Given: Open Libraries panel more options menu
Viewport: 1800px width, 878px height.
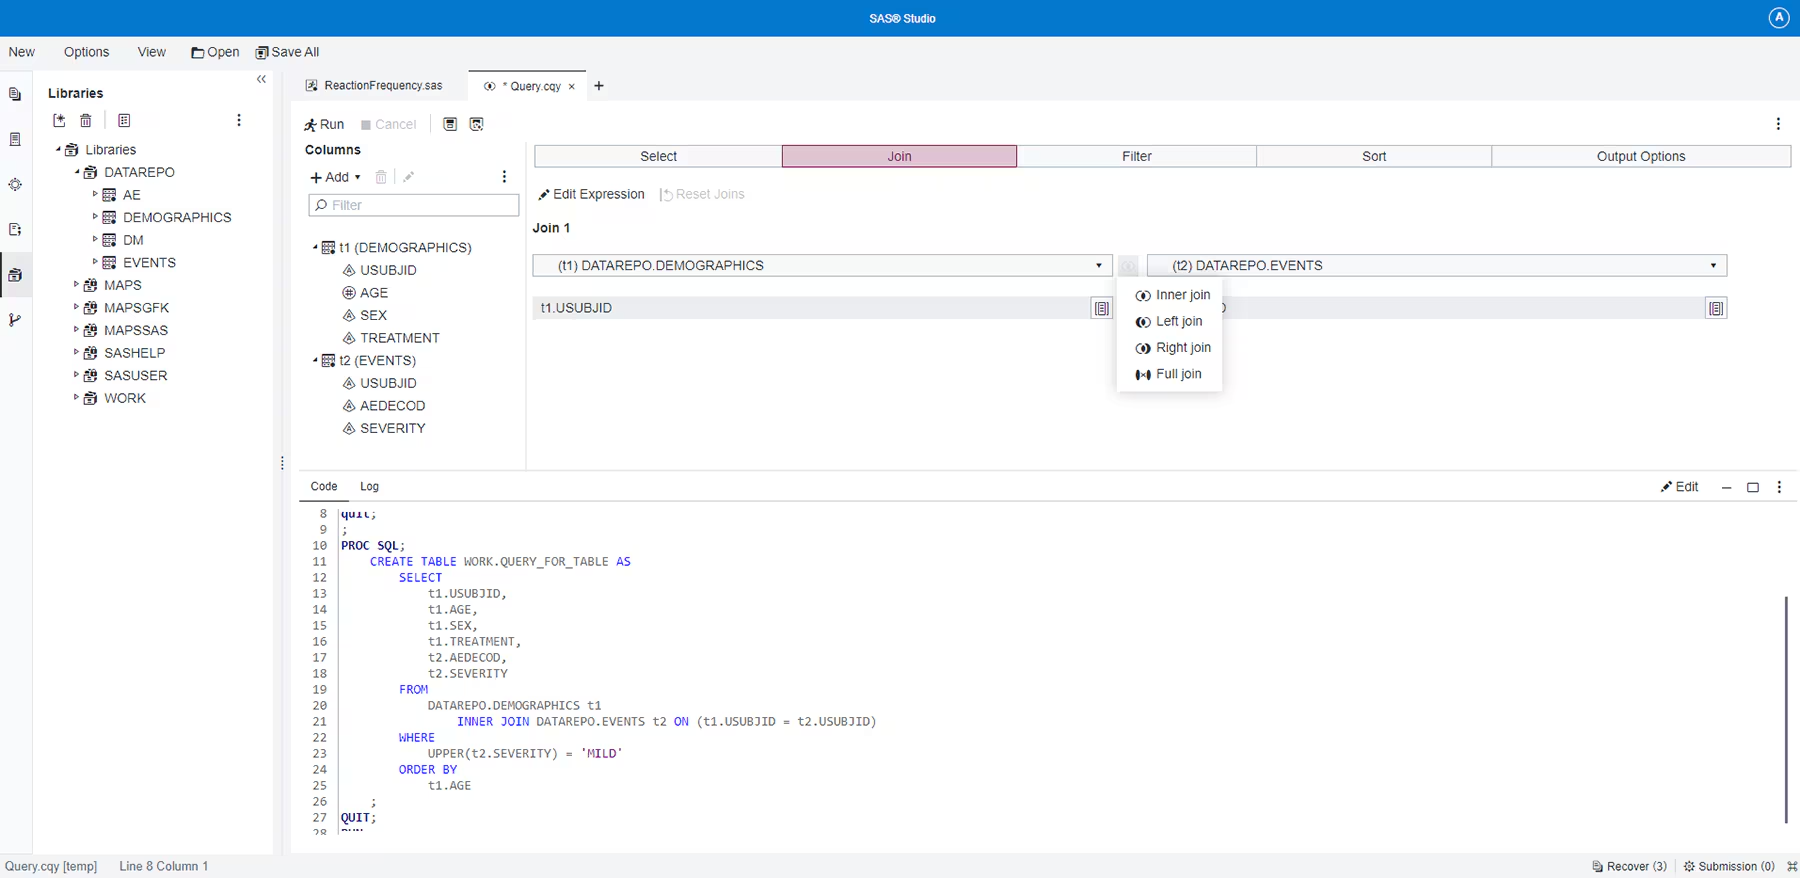Looking at the screenshot, I should pos(238,120).
